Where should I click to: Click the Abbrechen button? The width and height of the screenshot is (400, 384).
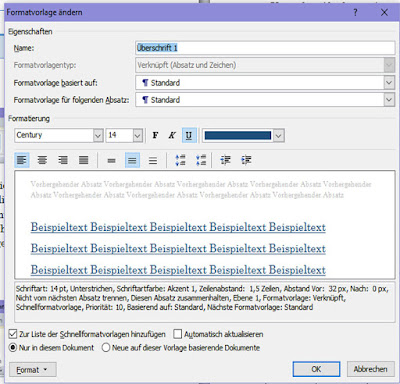click(x=370, y=369)
